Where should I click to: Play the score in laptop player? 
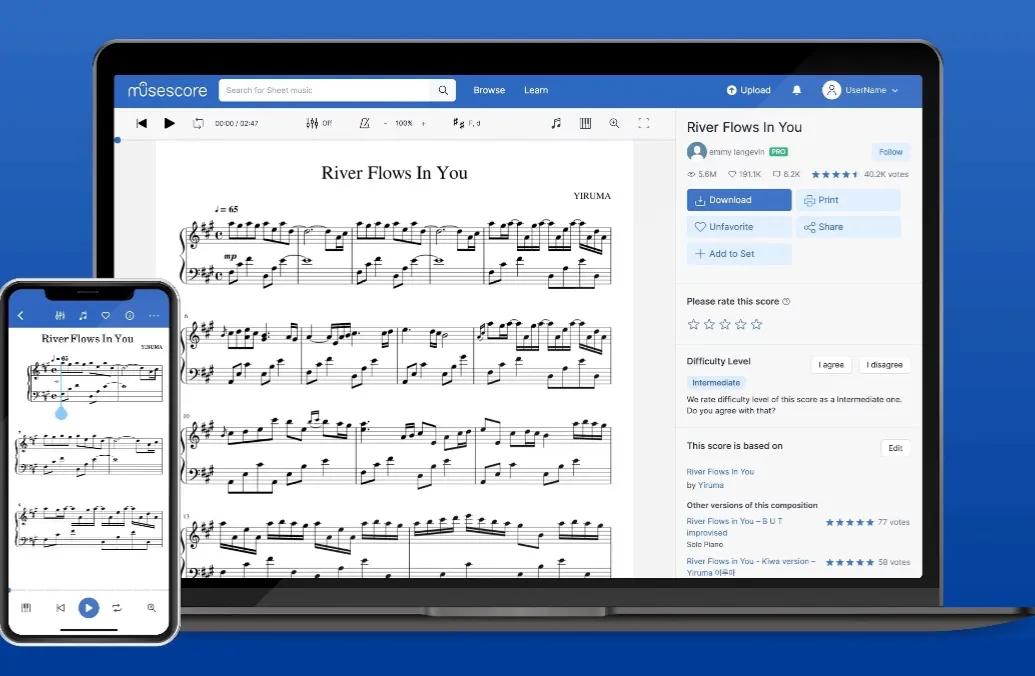click(x=169, y=123)
